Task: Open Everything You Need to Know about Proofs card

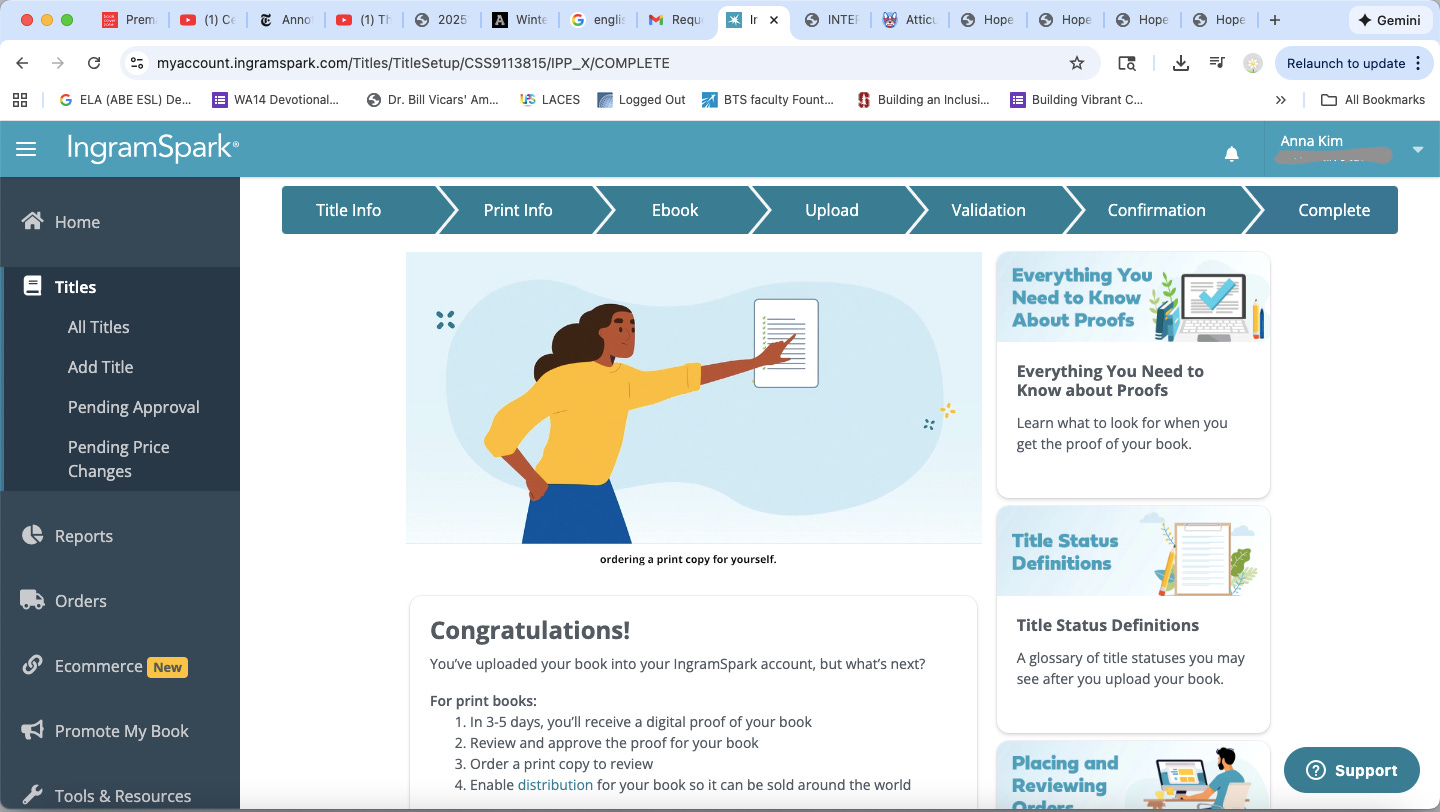Action: [1133, 375]
